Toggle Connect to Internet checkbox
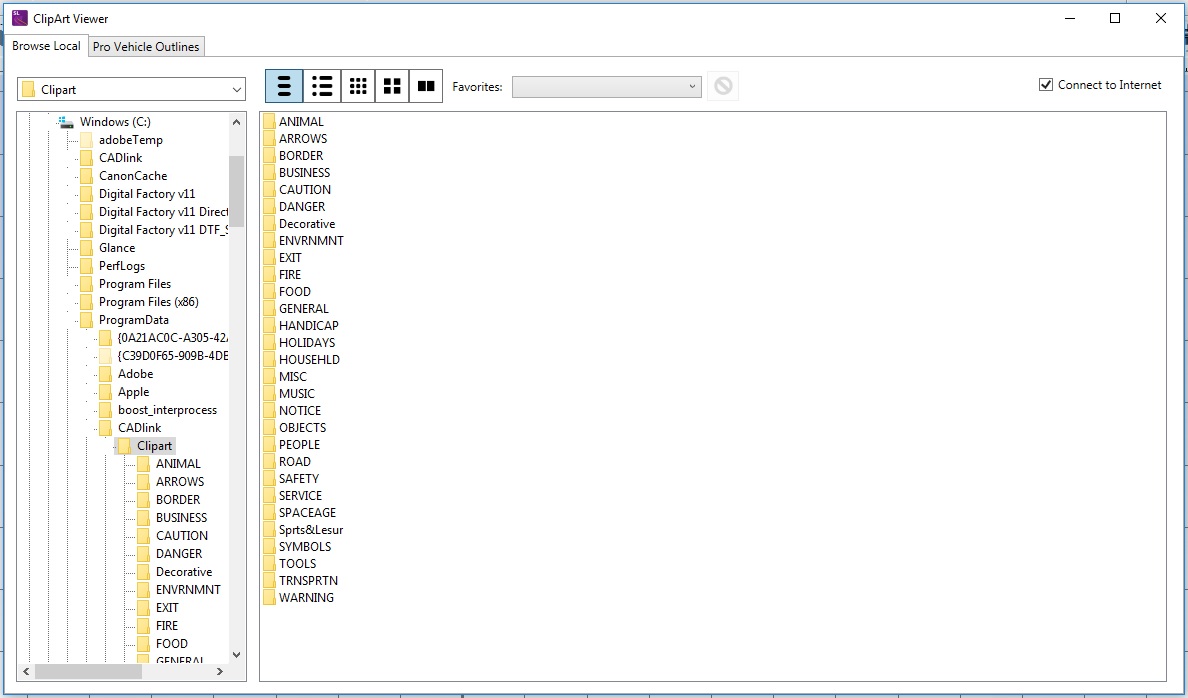Image resolution: width=1188 pixels, height=698 pixels. click(1046, 85)
